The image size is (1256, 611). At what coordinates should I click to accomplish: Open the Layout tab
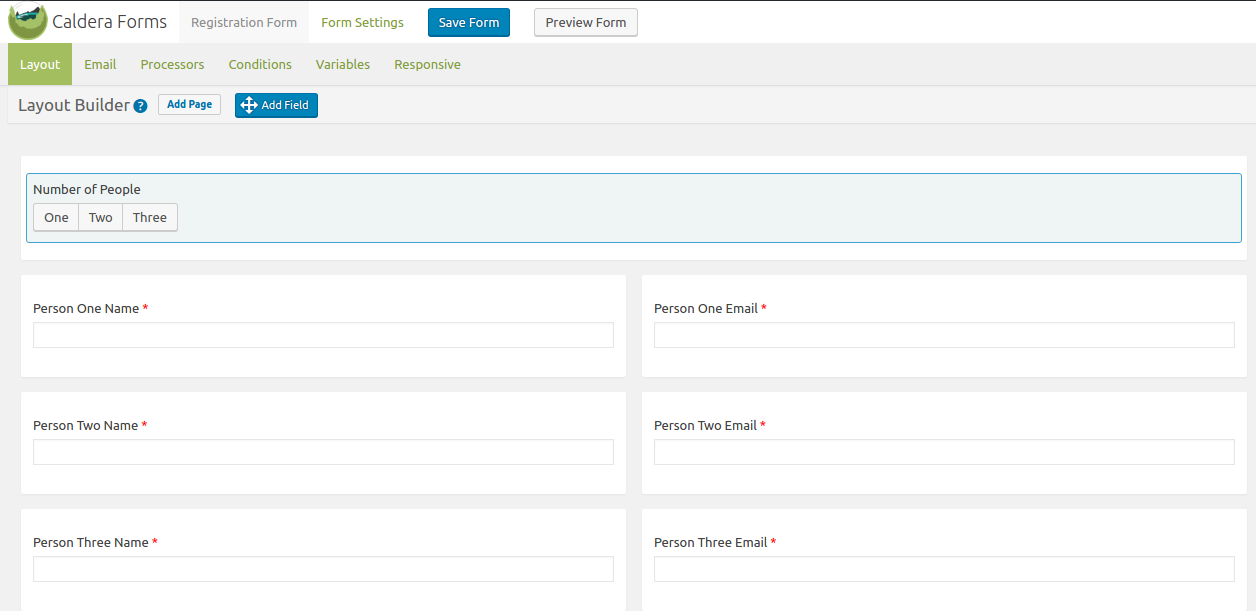[x=40, y=65]
